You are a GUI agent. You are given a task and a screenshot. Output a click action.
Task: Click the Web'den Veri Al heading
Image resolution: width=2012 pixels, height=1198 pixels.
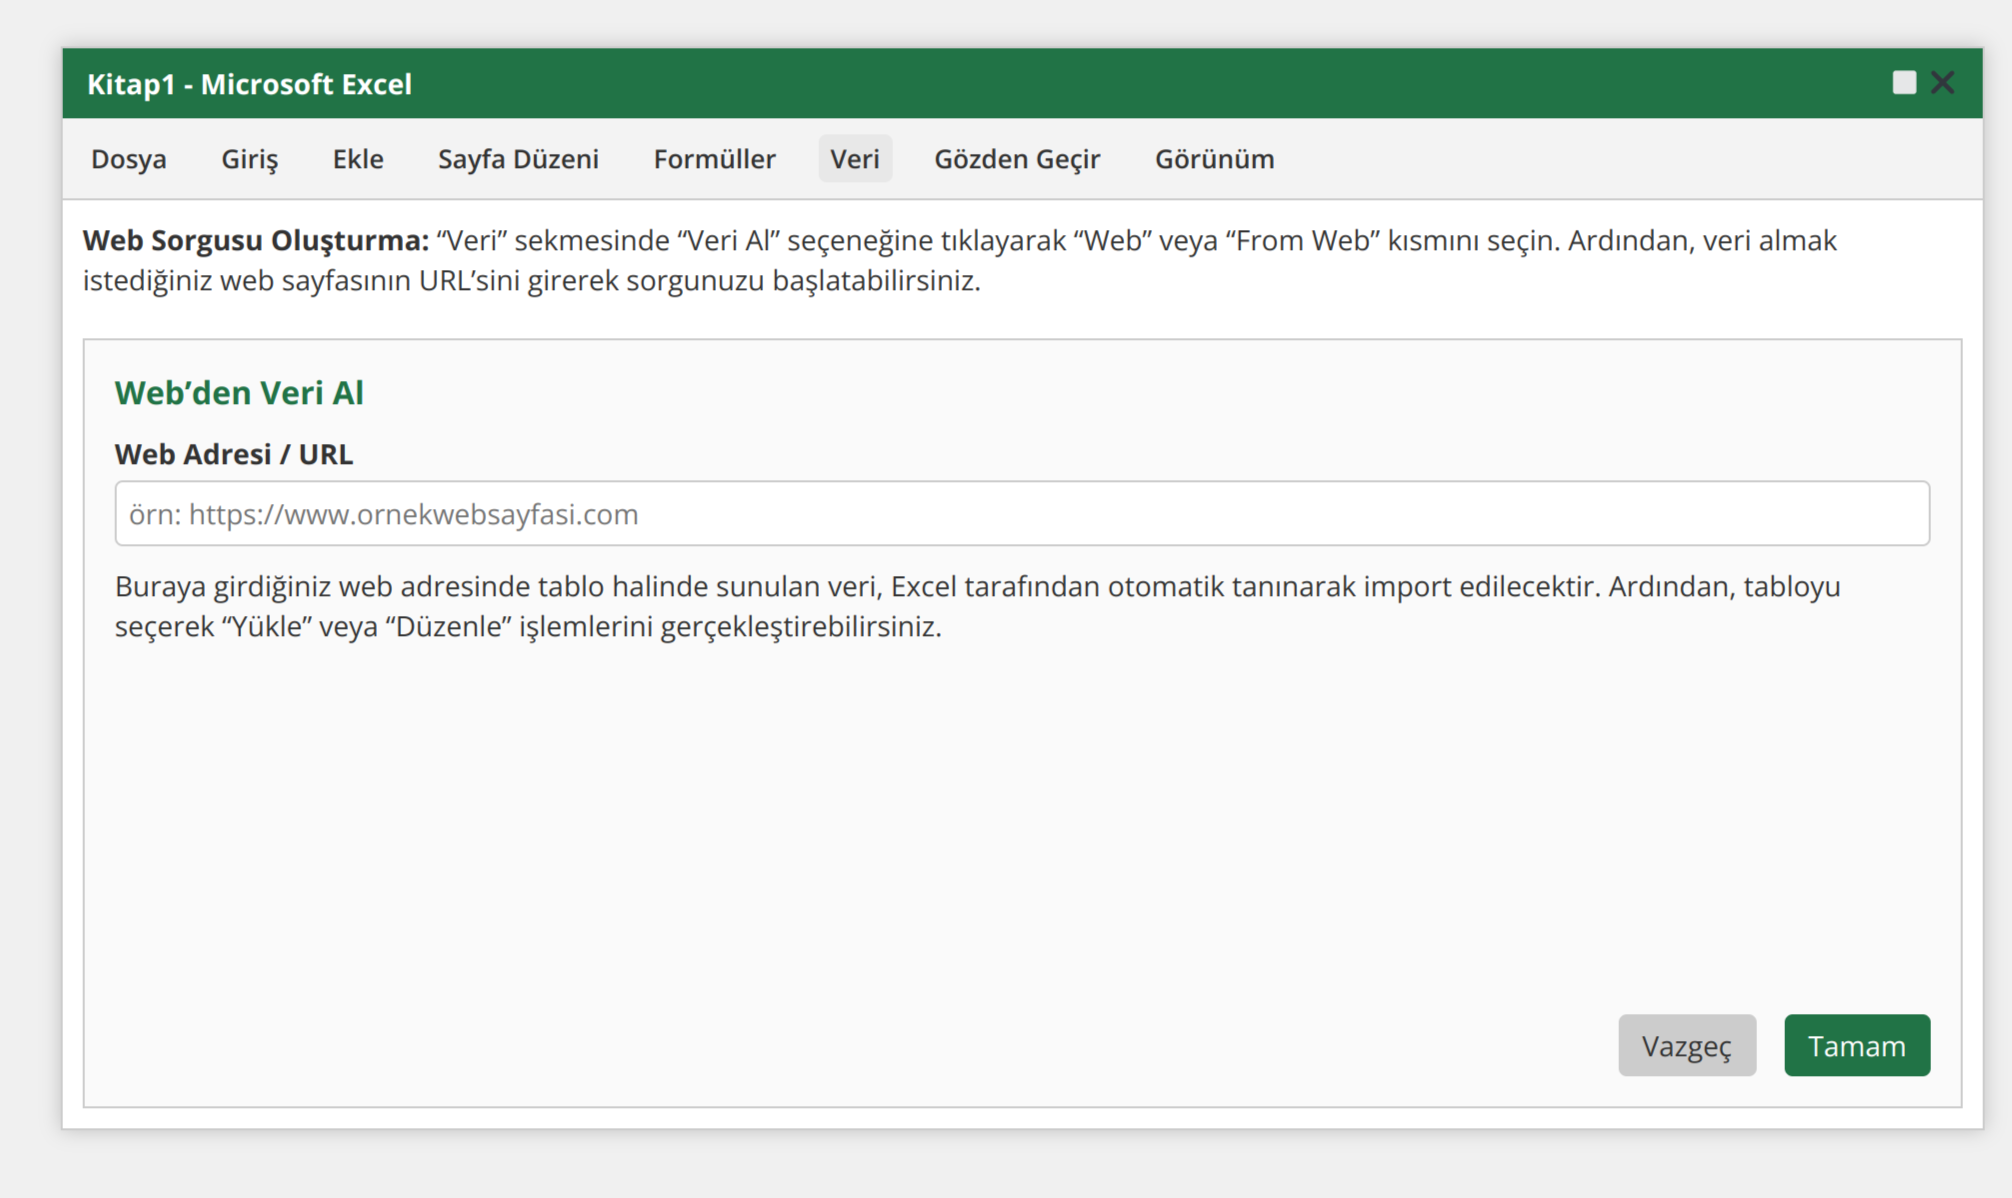click(239, 392)
